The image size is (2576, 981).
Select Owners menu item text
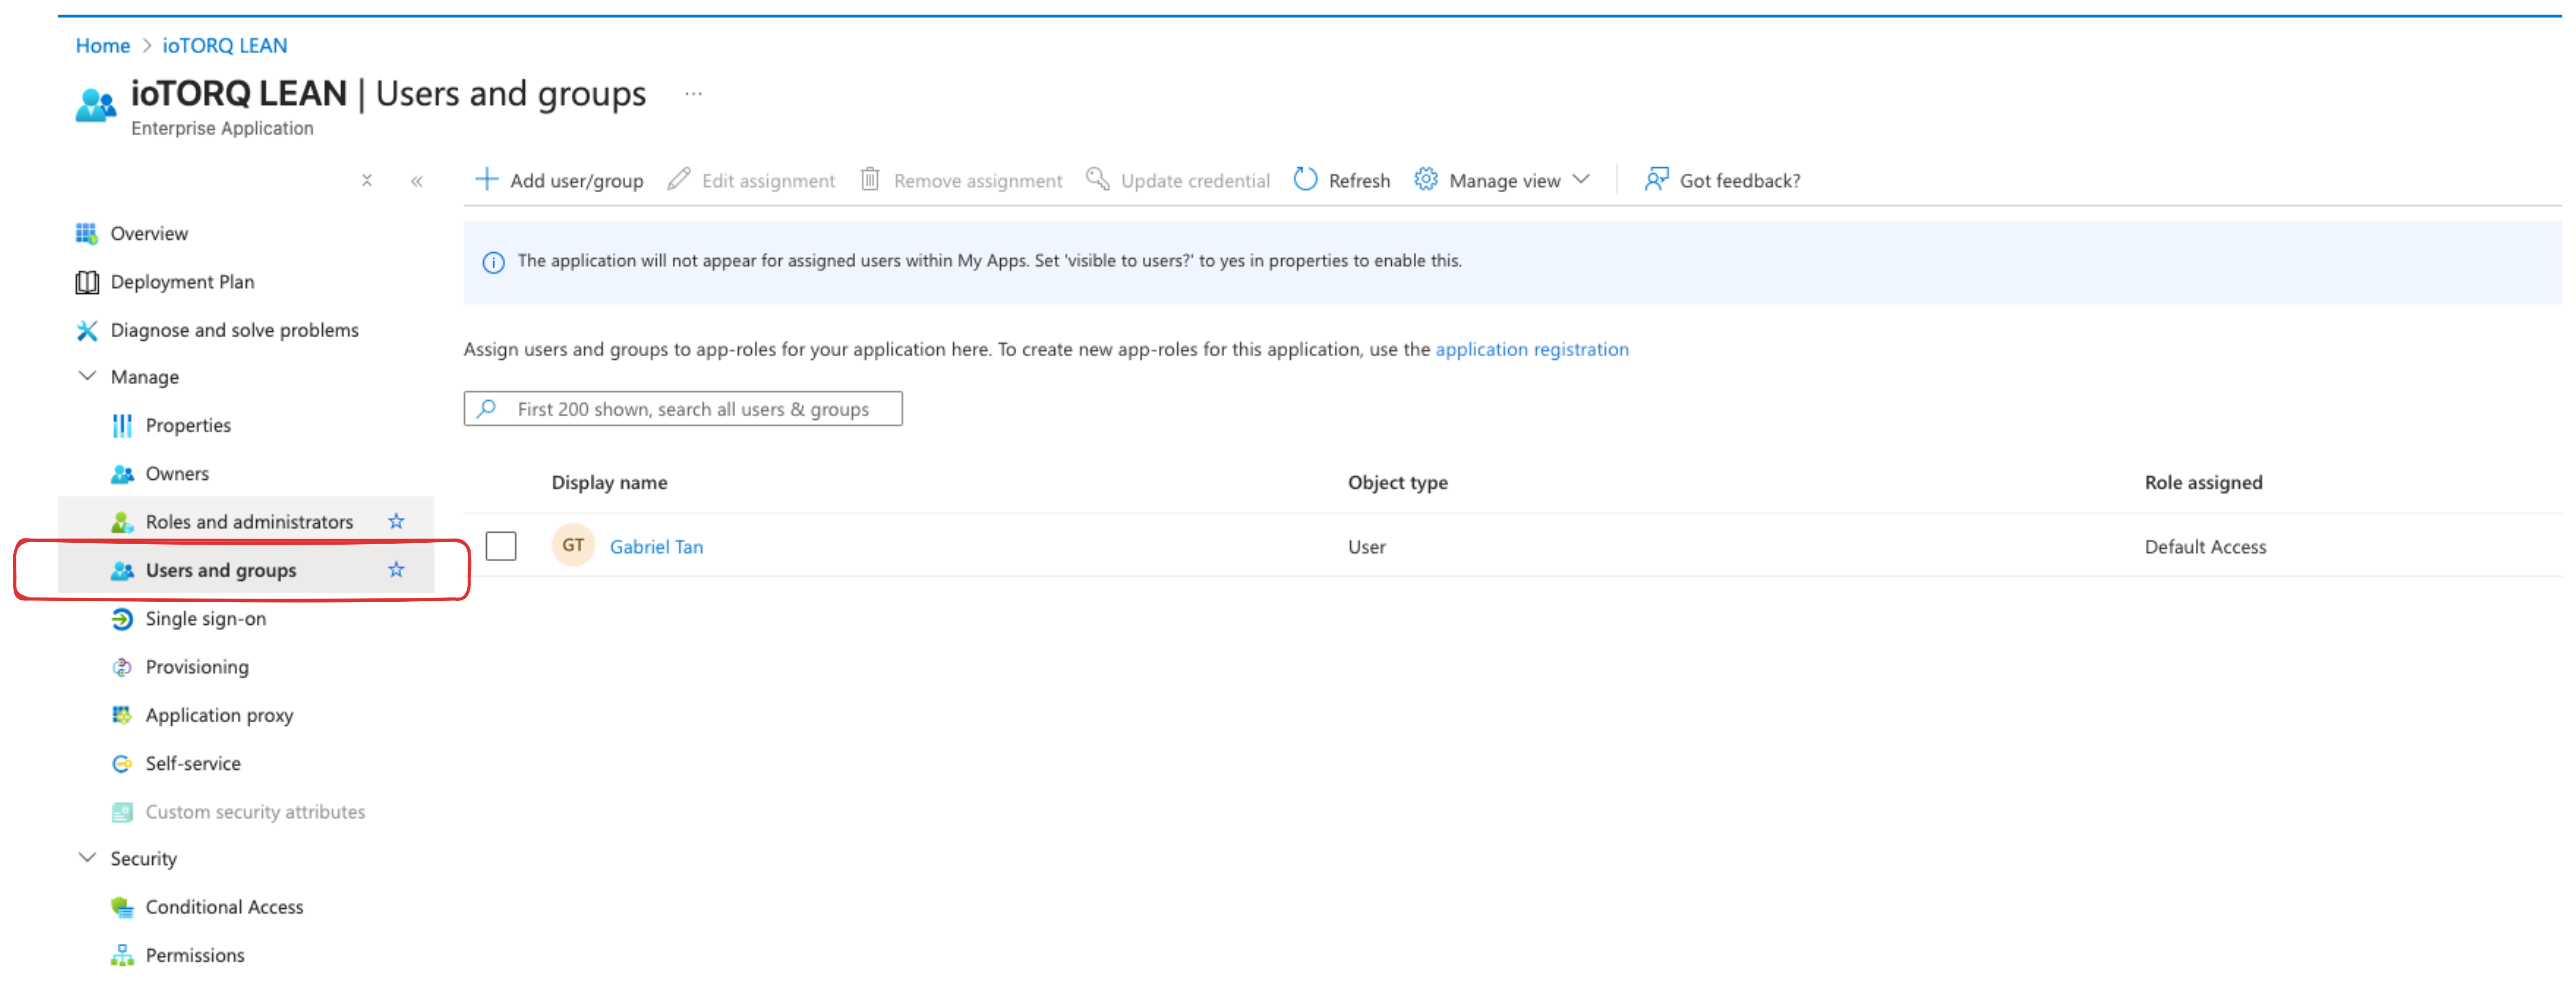177,474
